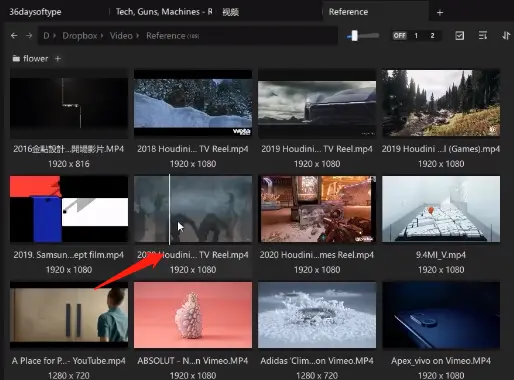This screenshot has height=380, width=514.
Task: Select 2019 Houdini TV Reel thumbnail
Action: pyautogui.click(x=317, y=103)
